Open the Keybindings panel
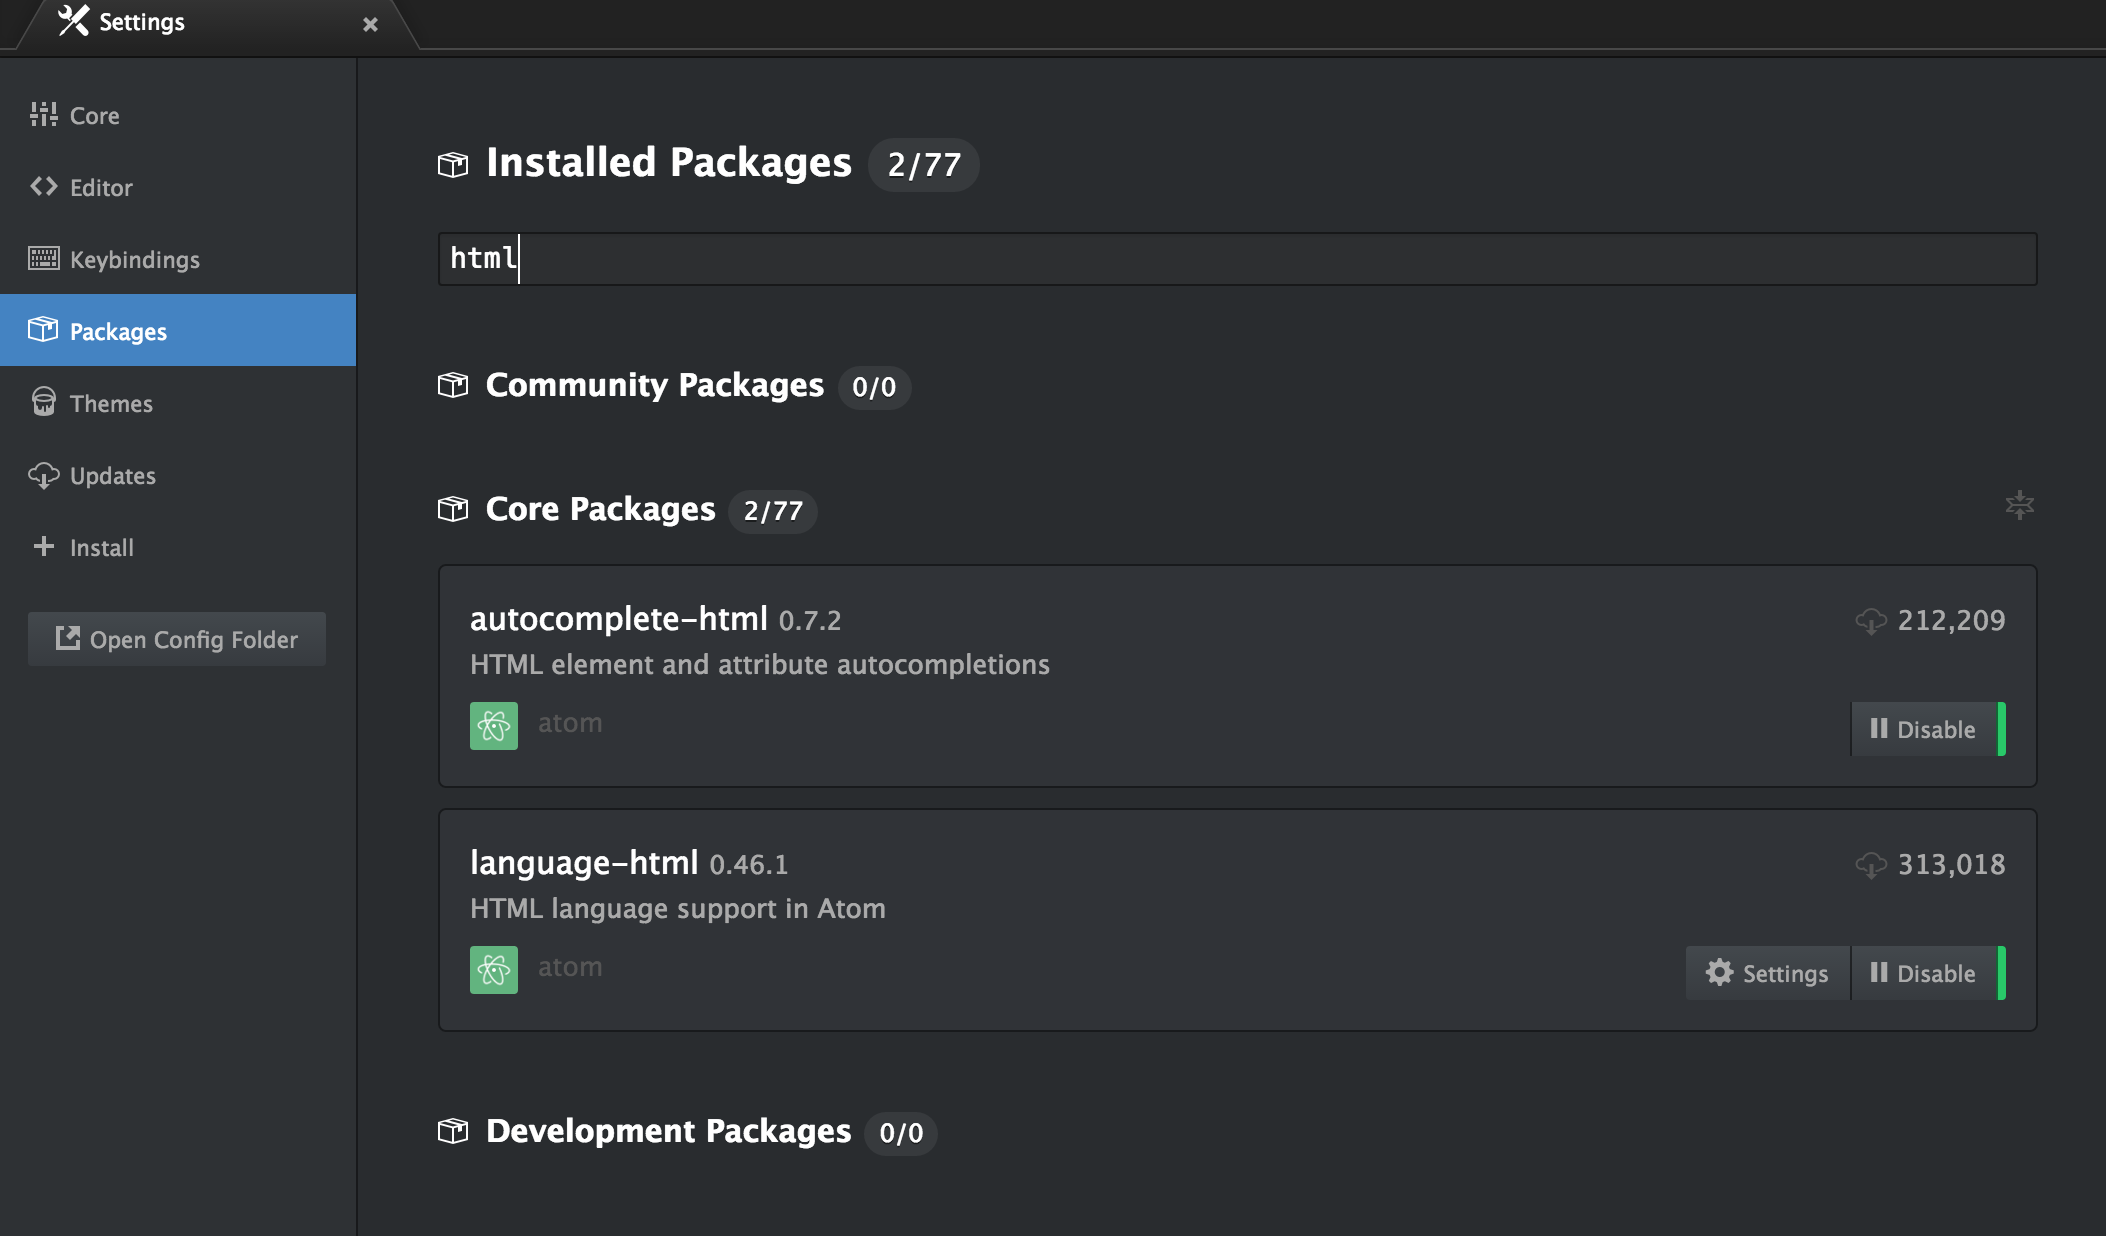Viewport: 2106px width, 1236px height. (178, 259)
